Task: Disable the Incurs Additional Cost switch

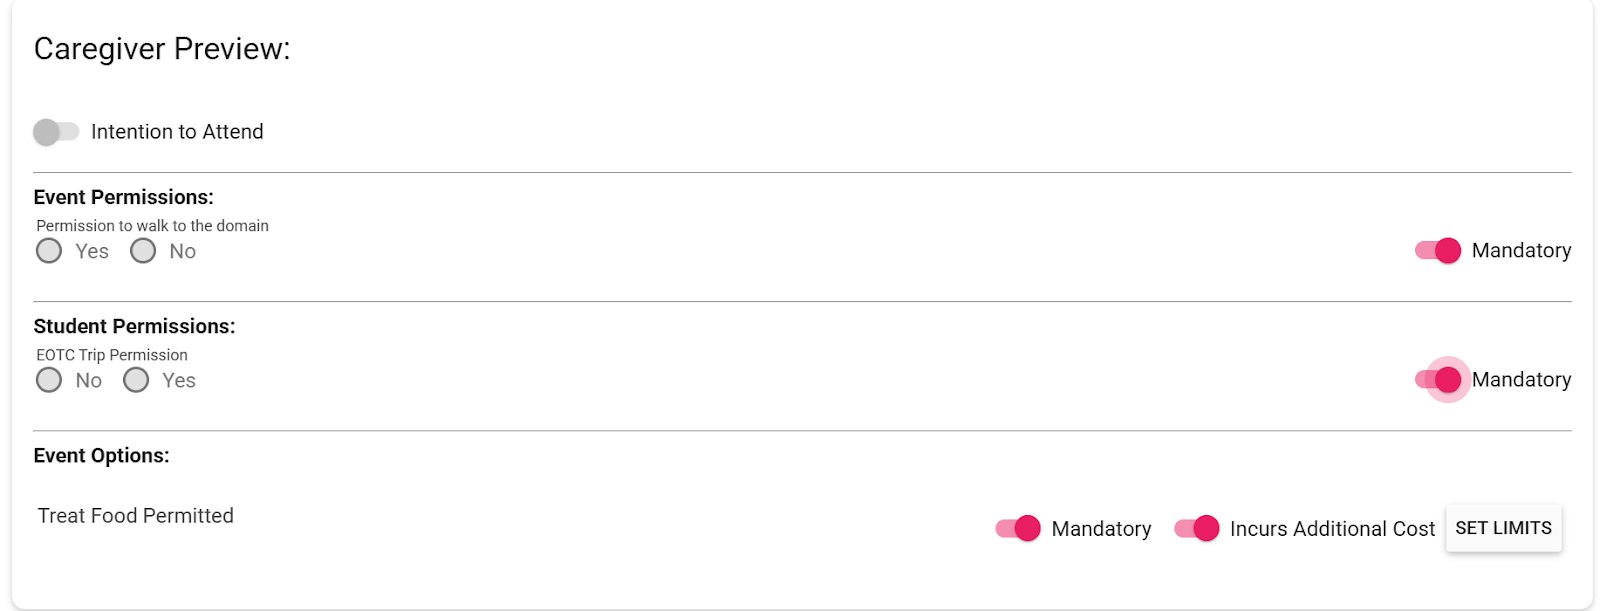Action: pos(1197,529)
